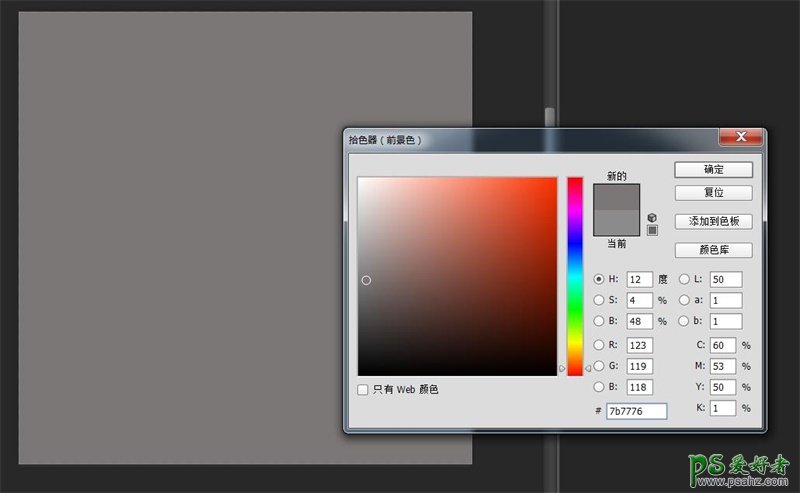Click 添加到色板 button
This screenshot has width=800, height=493.
[x=713, y=221]
